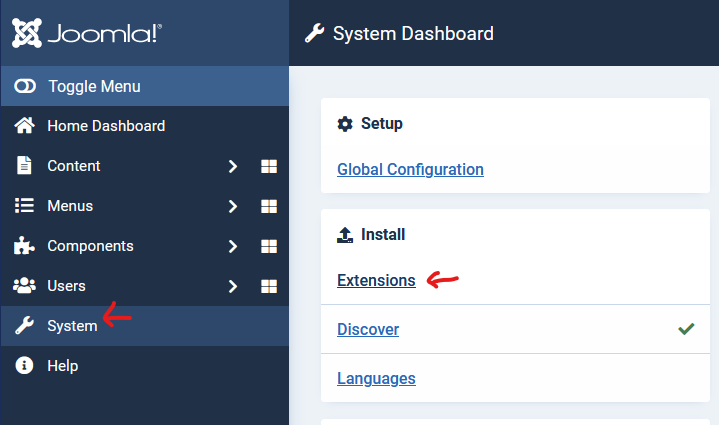Click the Setup gear icon
This screenshot has width=719, height=425.
[x=345, y=124]
